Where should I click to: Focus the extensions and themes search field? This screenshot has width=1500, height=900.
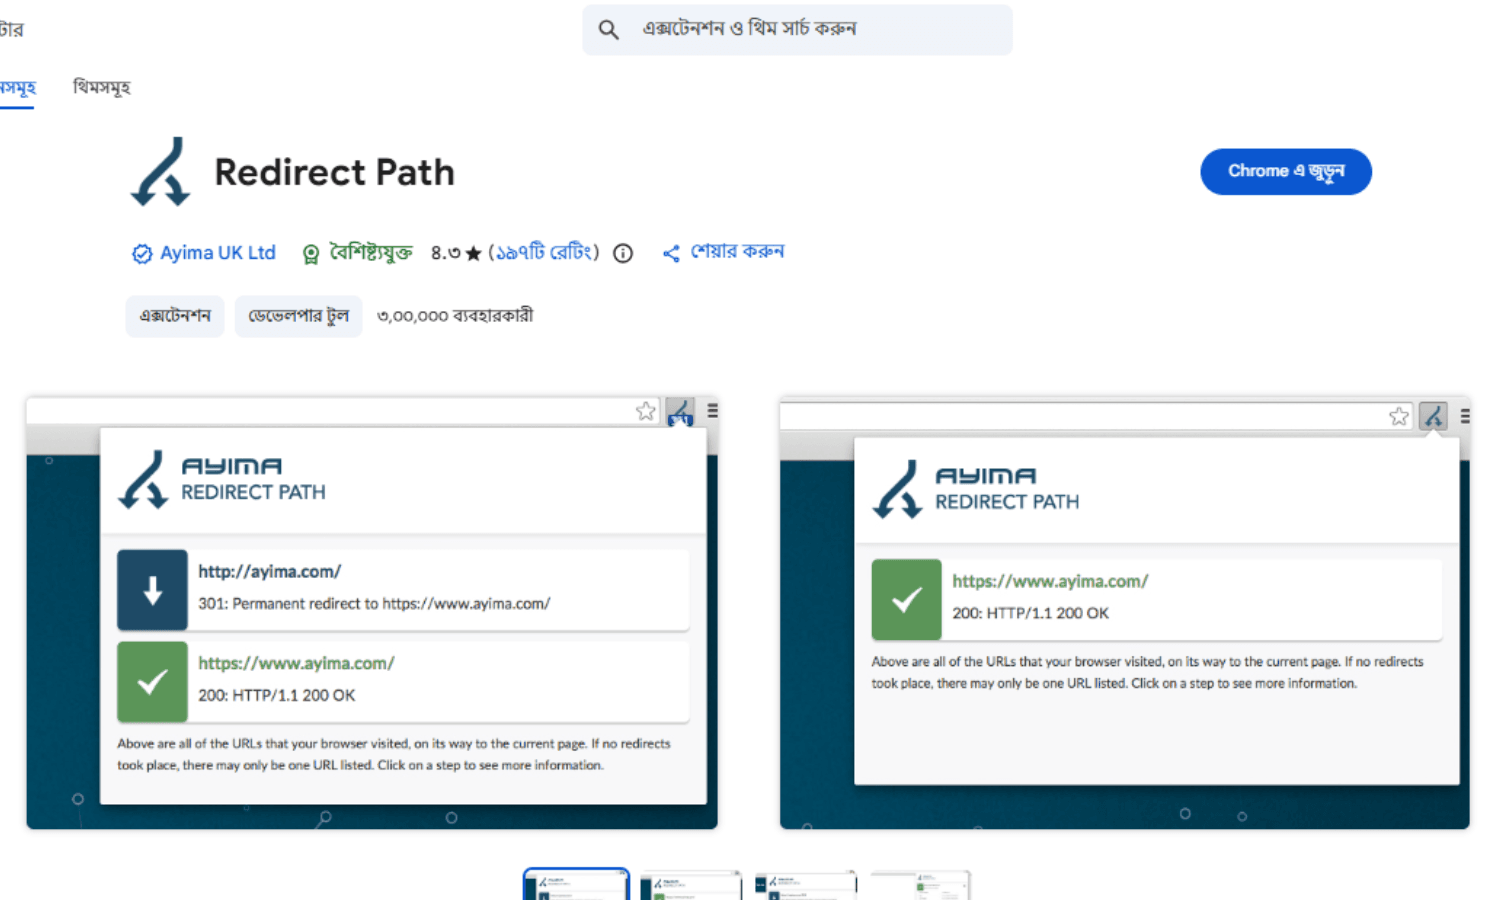[x=797, y=30]
